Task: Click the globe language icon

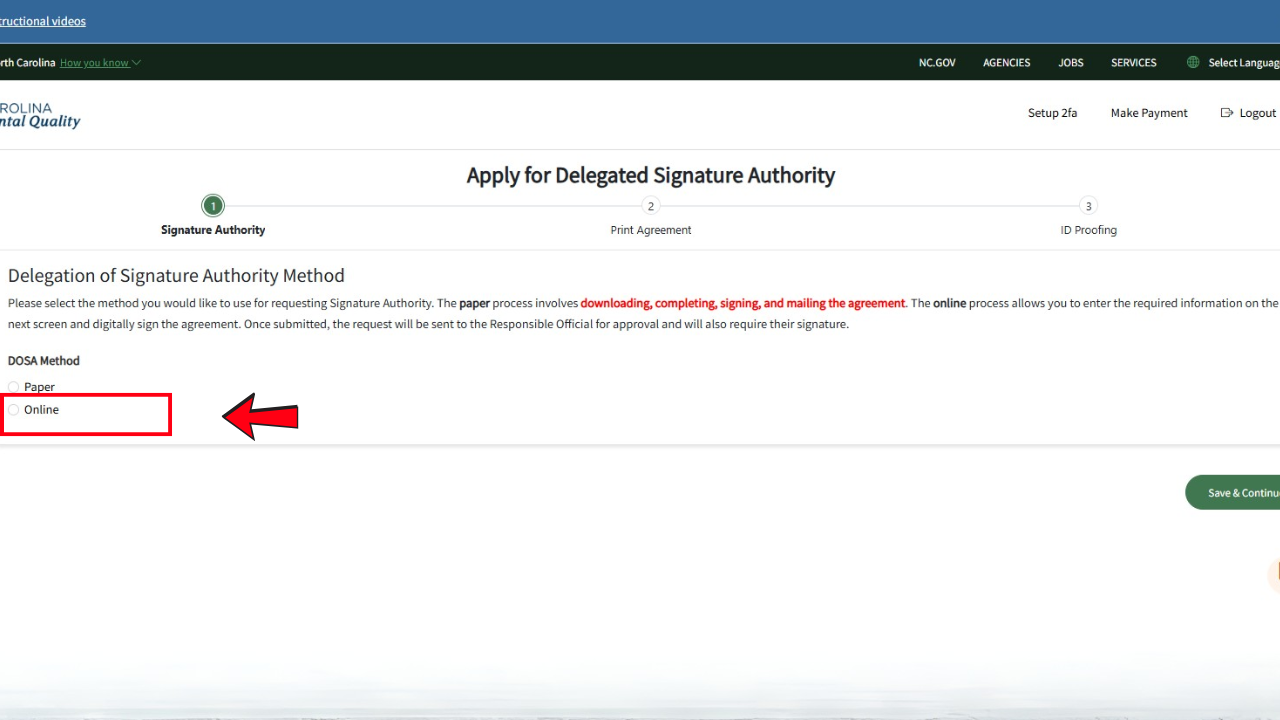Action: pos(1193,63)
